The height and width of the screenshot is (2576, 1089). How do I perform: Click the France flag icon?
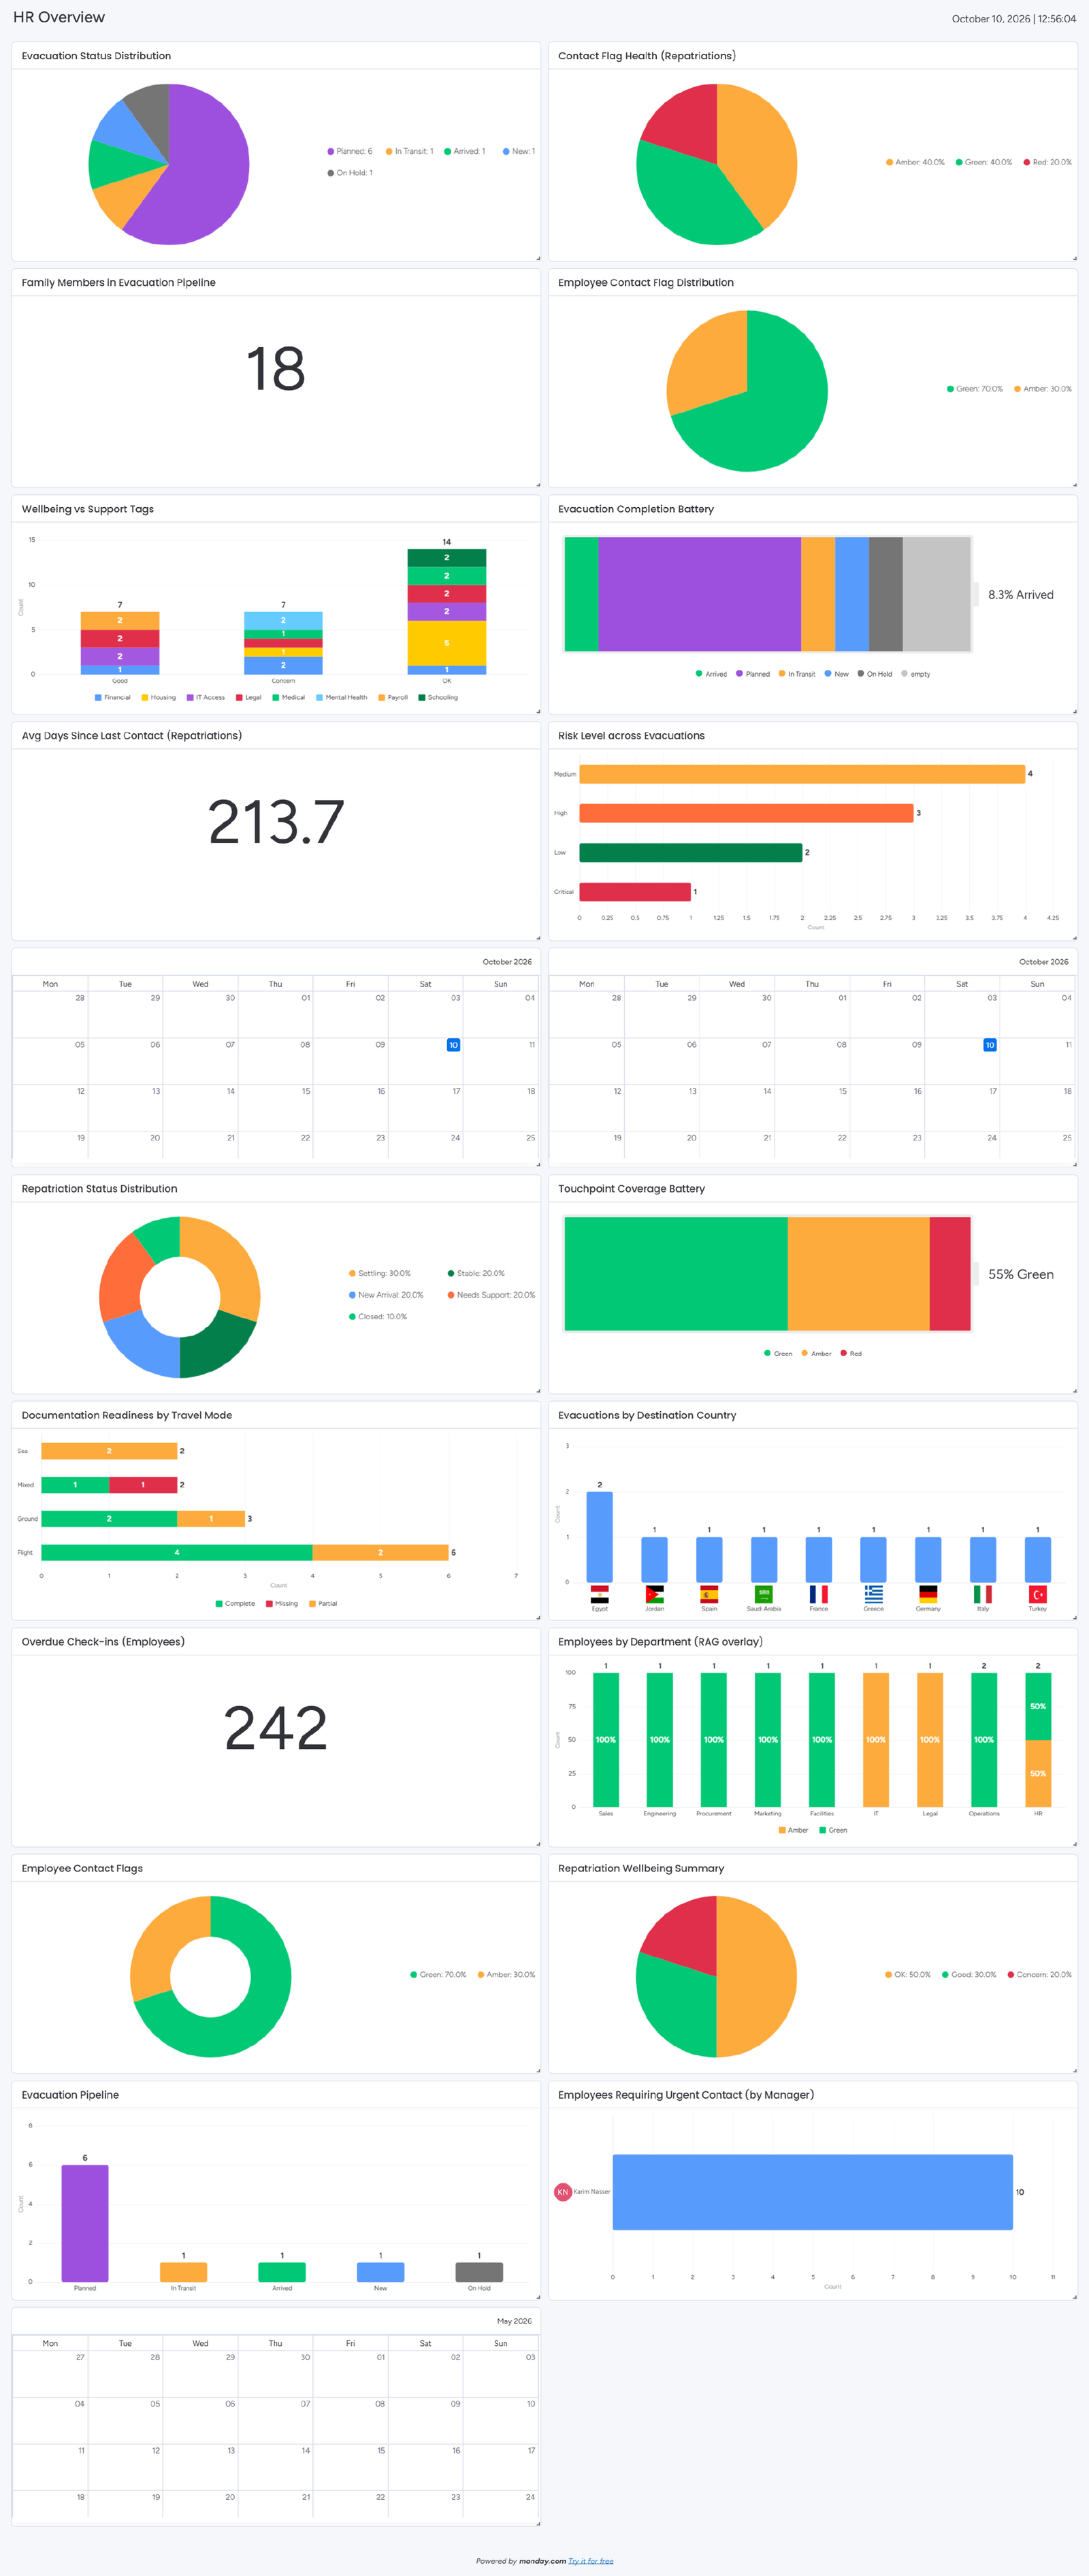818,1594
